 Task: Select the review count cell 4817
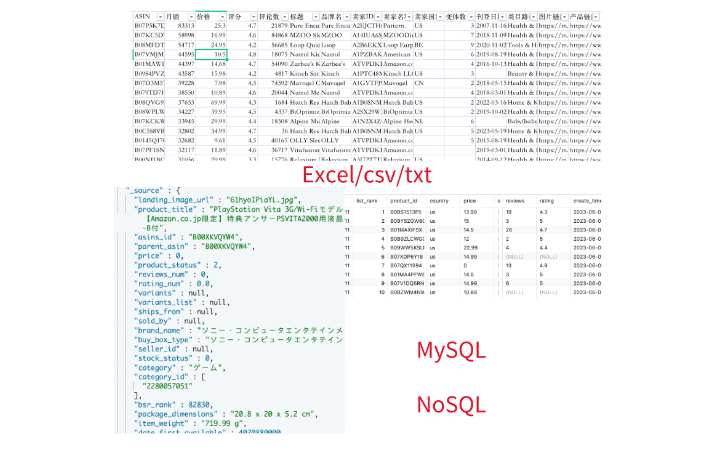(281, 73)
